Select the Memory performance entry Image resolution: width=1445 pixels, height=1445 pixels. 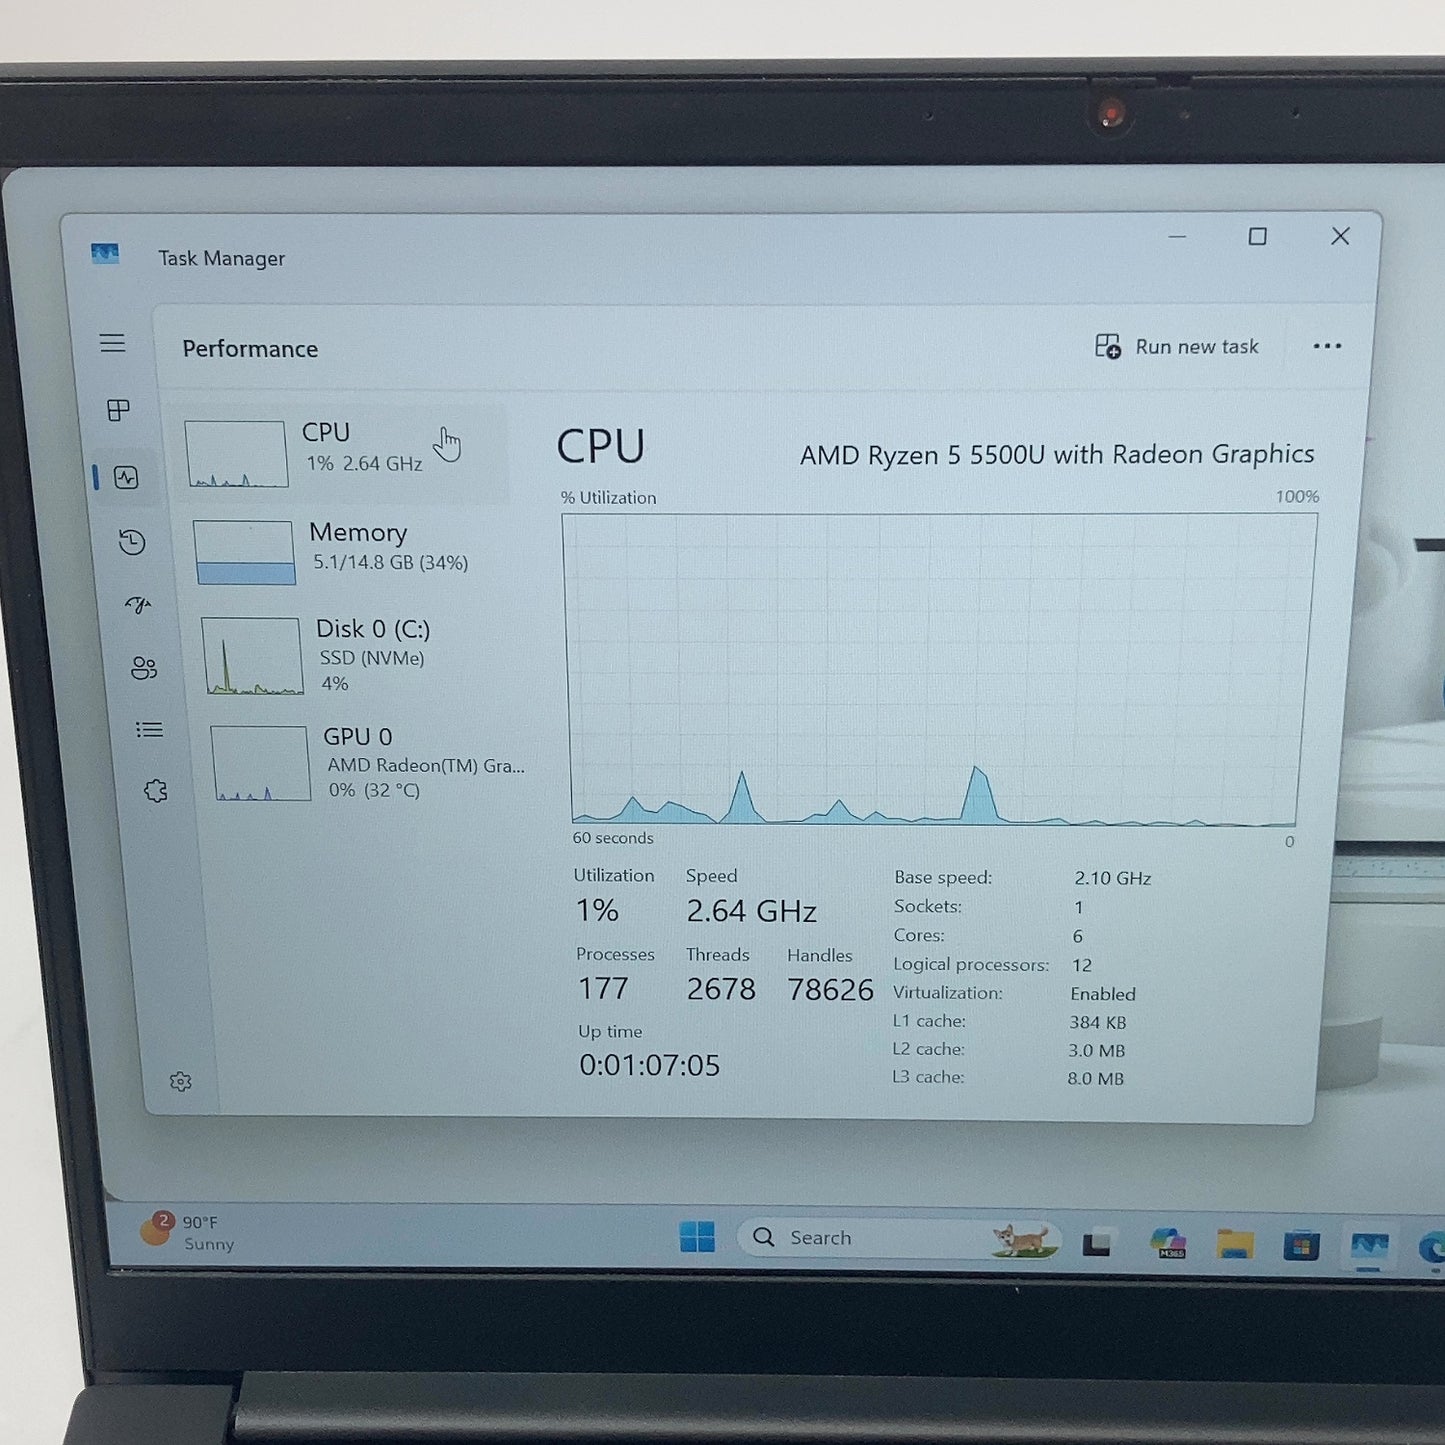pos(352,551)
